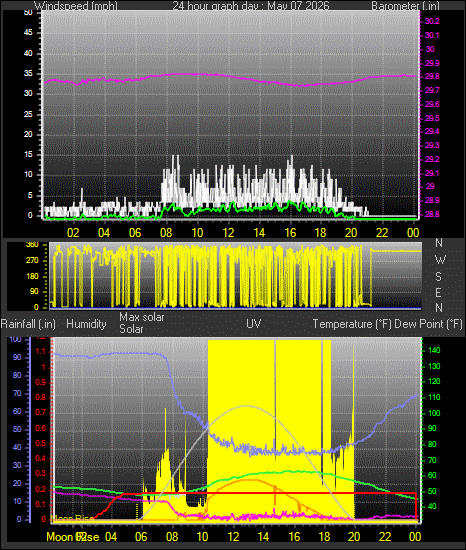Select the UV legend label
The width and height of the screenshot is (466, 550).
pyautogui.click(x=254, y=323)
